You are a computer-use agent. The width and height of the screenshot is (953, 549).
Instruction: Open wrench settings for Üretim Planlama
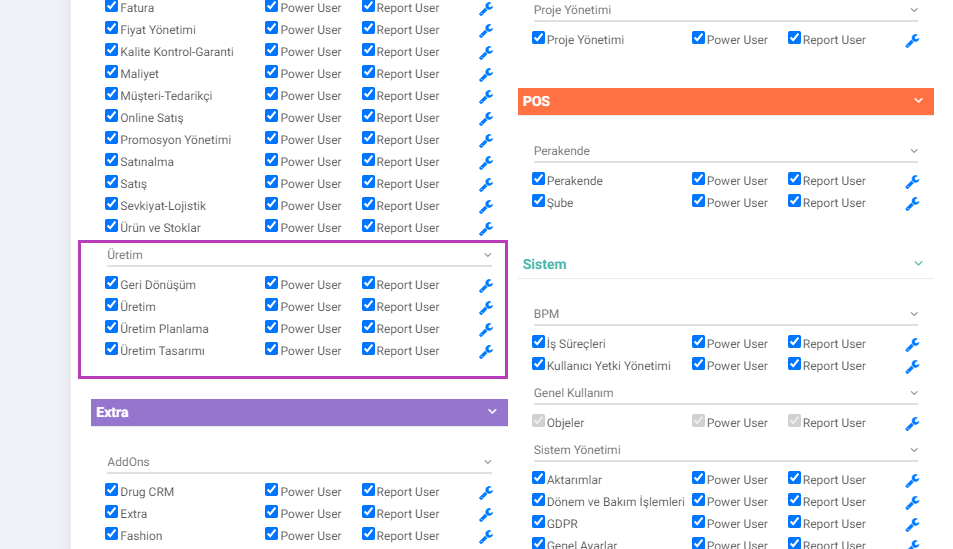(x=486, y=330)
